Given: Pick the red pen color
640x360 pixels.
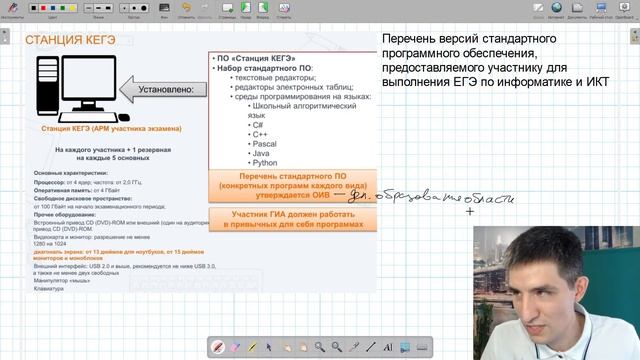Looking at the screenshot, I should click(43, 8).
